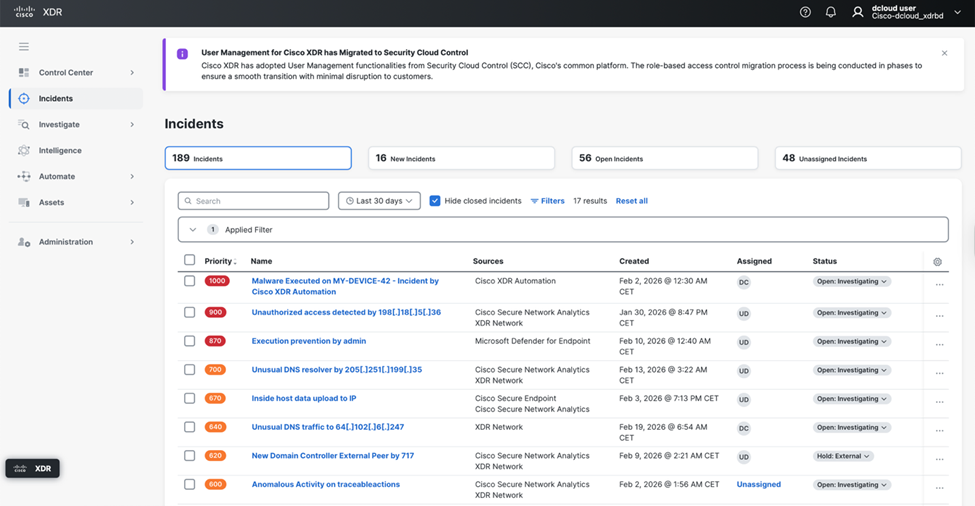Dismiss the User Management migration banner
Viewport: 975px width, 506px height.
944,53
